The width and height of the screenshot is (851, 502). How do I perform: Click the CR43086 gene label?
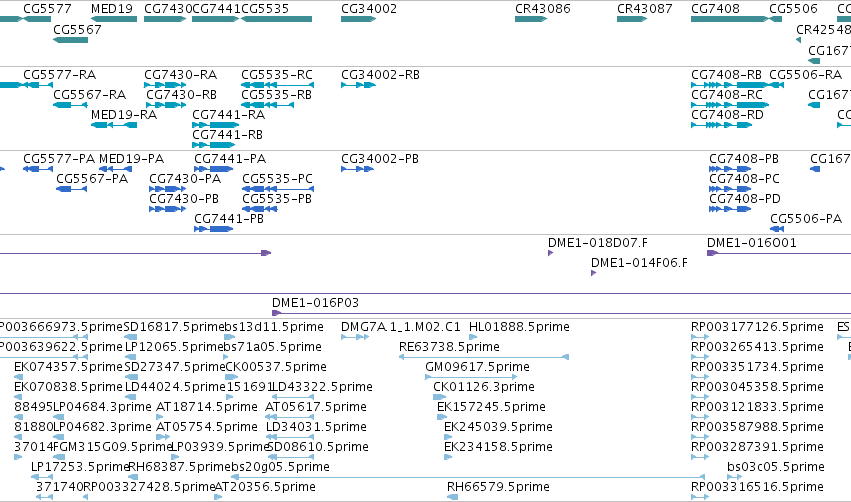point(543,9)
